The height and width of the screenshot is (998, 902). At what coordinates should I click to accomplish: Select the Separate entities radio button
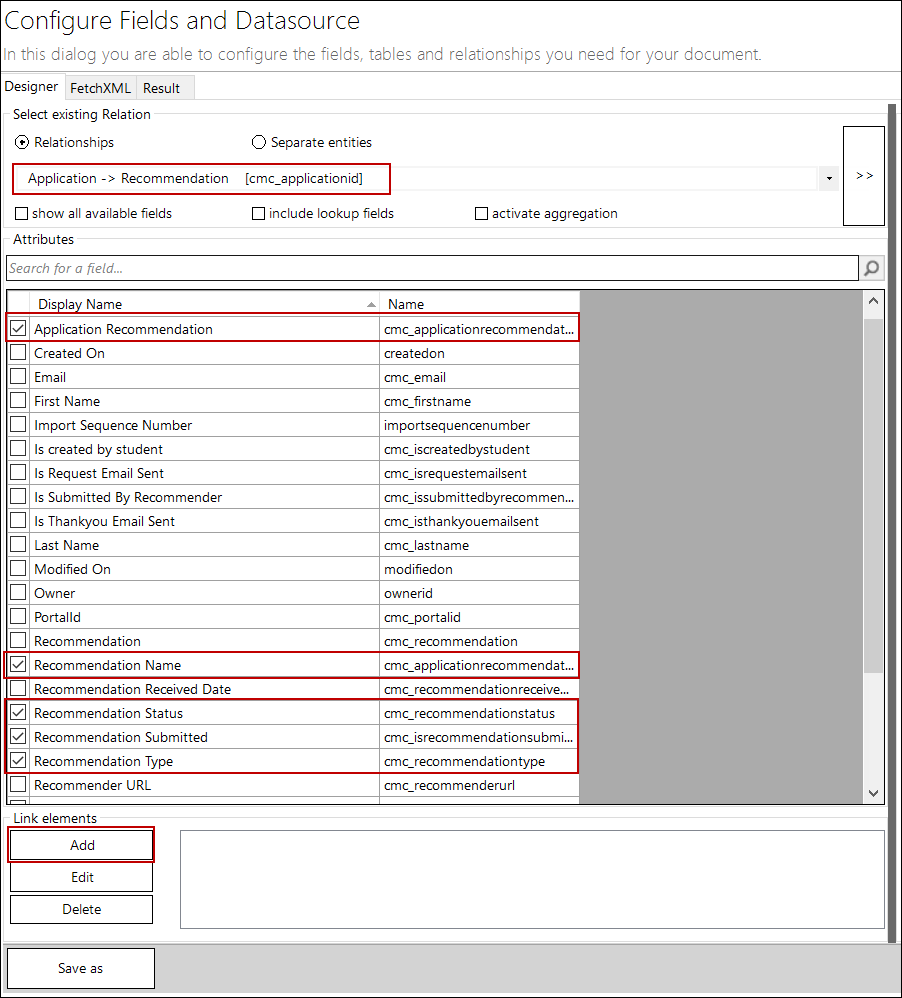(x=259, y=143)
